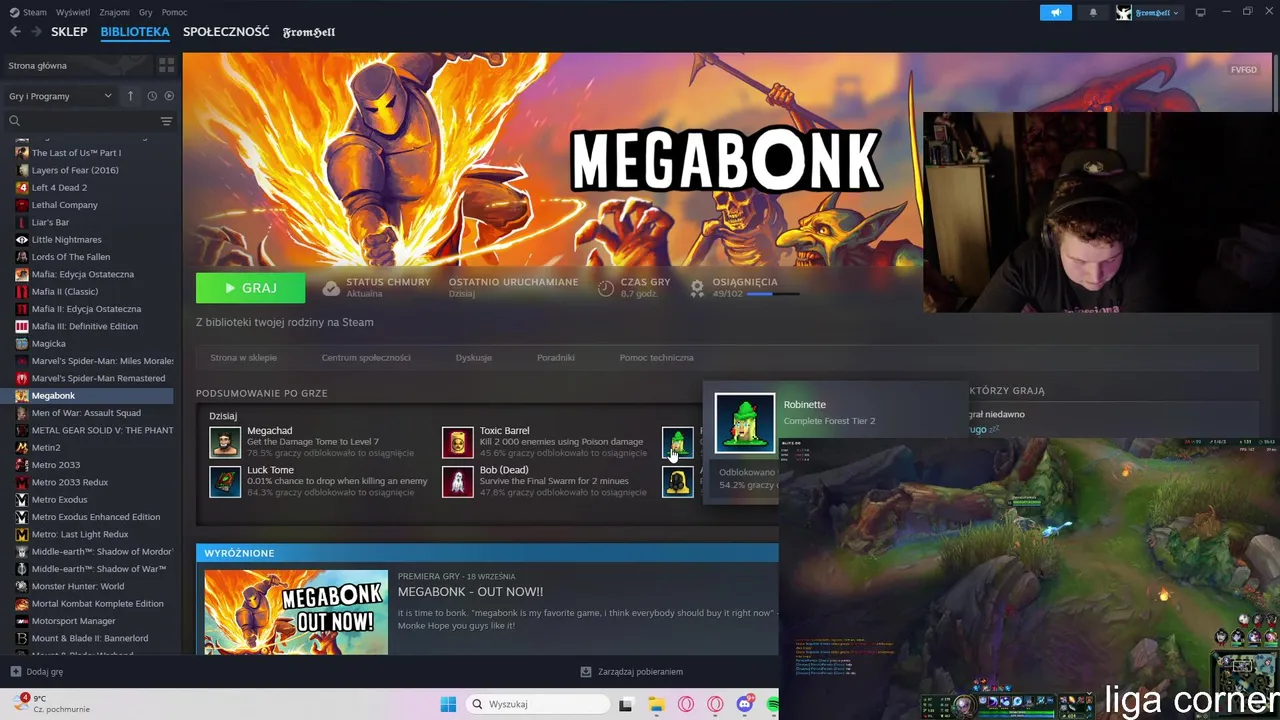The image size is (1280, 720).
Task: Open the Poradniki link
Action: [x=555, y=357]
